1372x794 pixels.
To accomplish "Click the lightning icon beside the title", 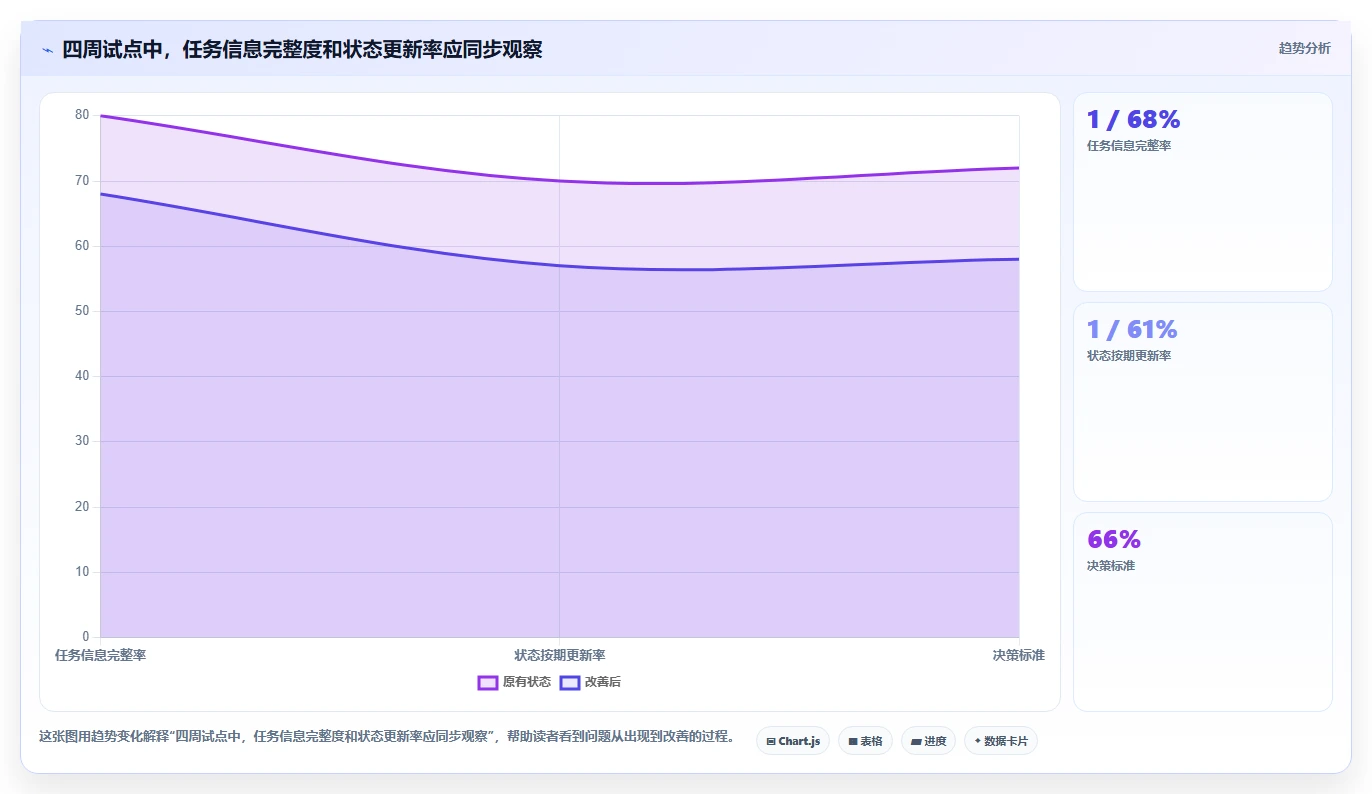I will (47, 50).
